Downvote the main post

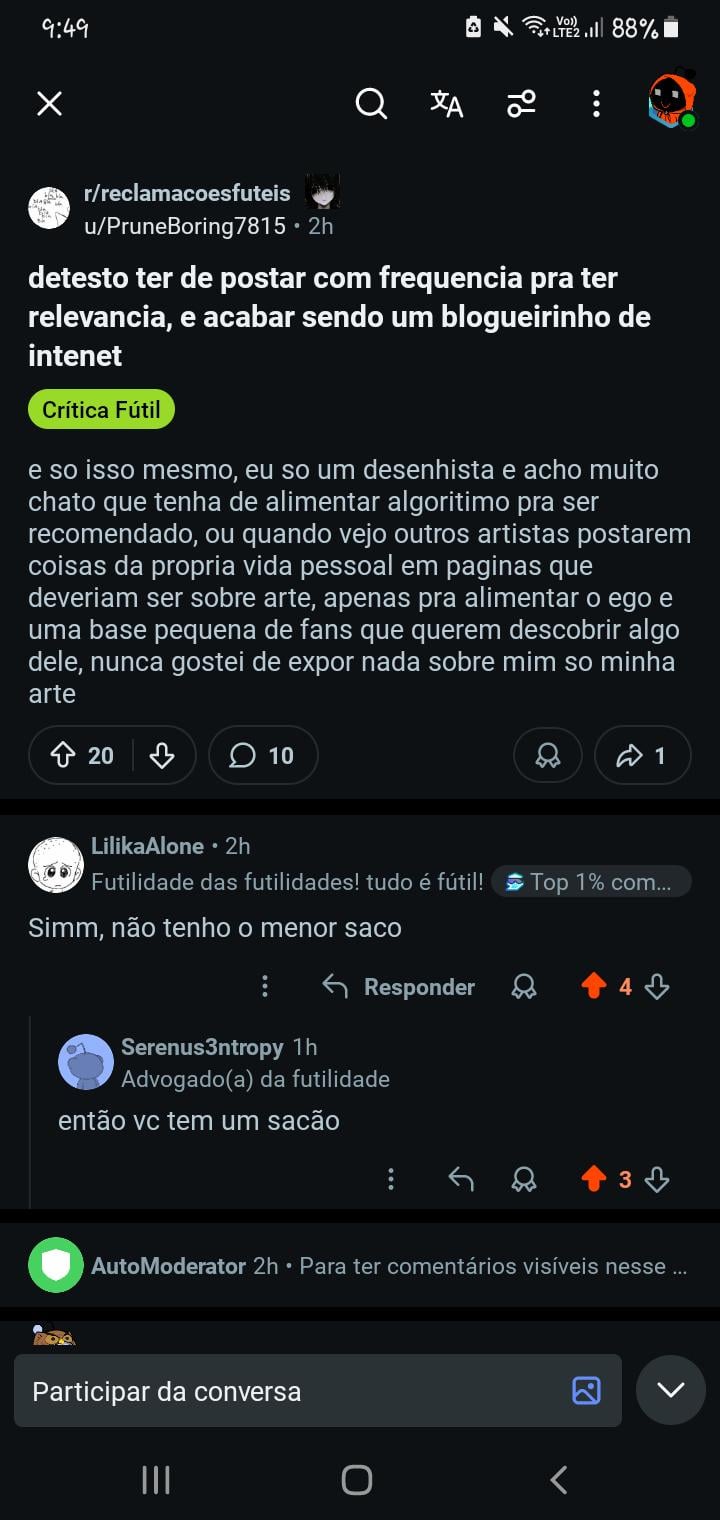point(162,755)
